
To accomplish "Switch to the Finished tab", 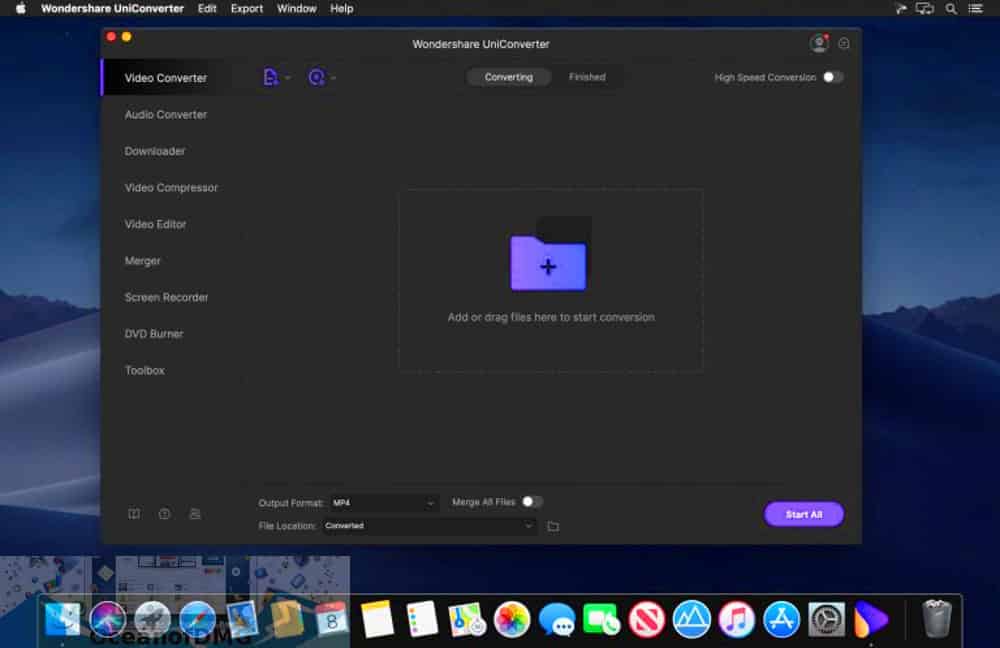I will pyautogui.click(x=587, y=77).
